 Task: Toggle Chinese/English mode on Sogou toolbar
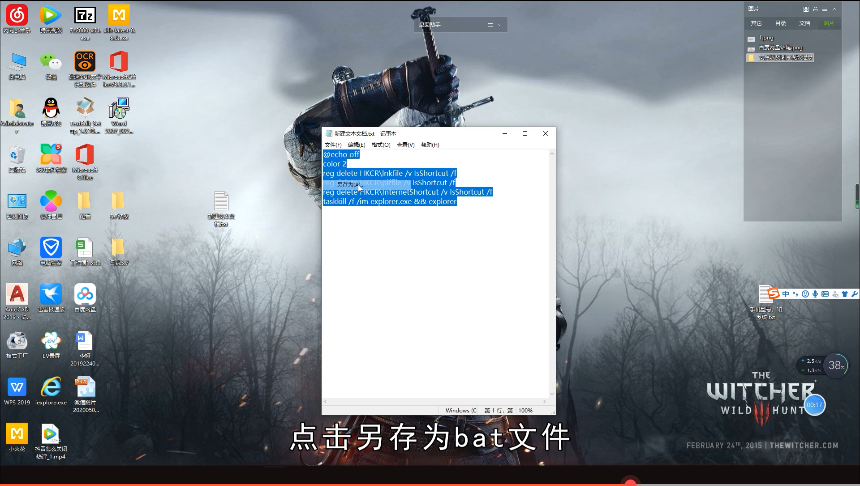pos(786,294)
